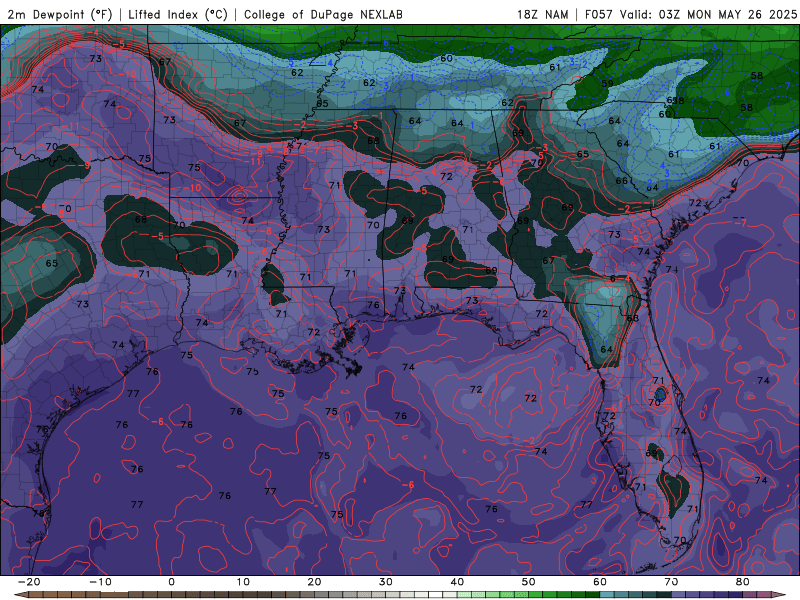The image size is (800, 600).
Task: Click the 80 label on the color scale
Action: coord(743,582)
